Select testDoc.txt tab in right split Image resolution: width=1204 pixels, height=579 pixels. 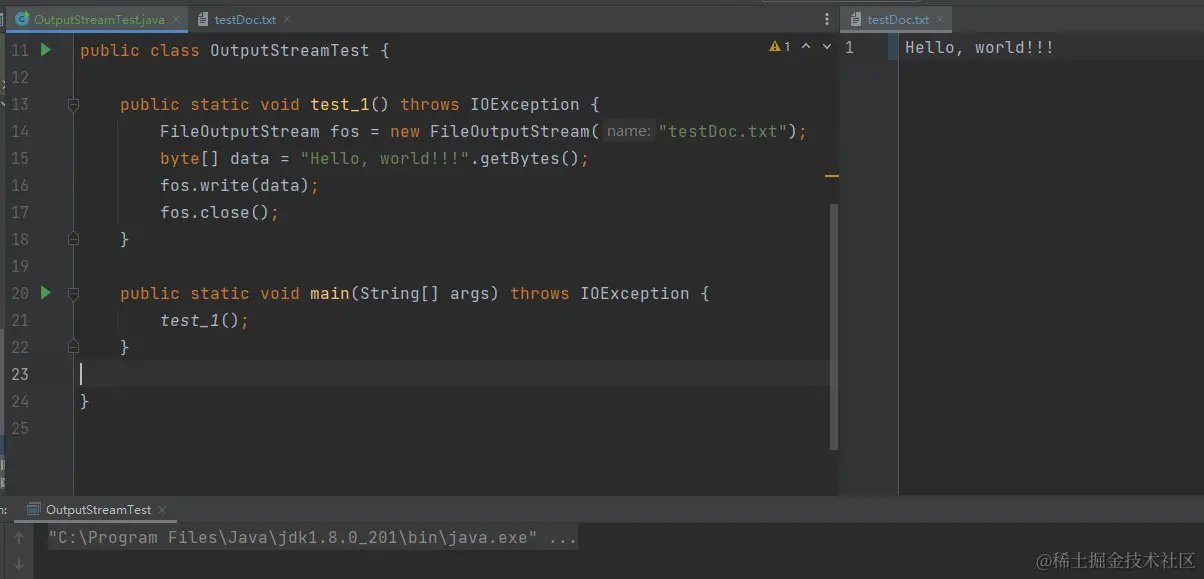tap(898, 19)
